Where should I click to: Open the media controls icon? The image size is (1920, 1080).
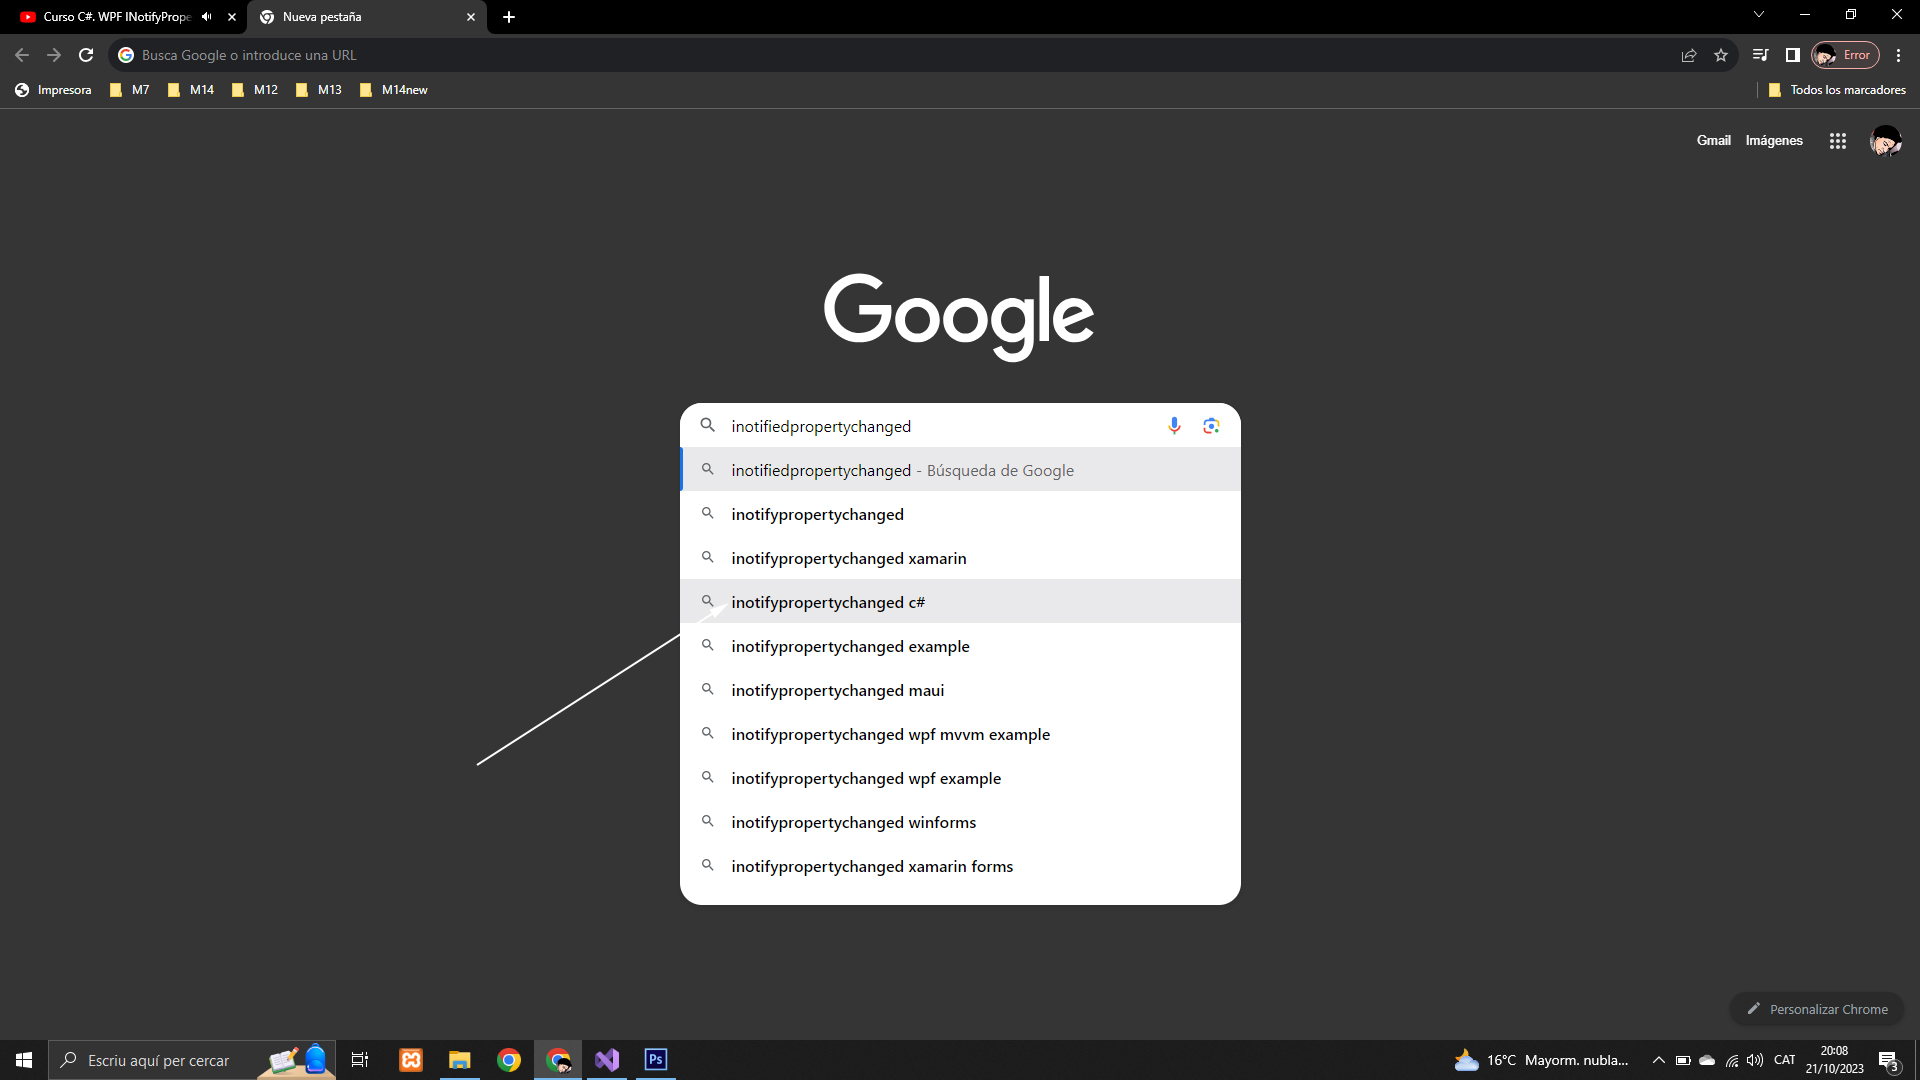coord(1761,55)
